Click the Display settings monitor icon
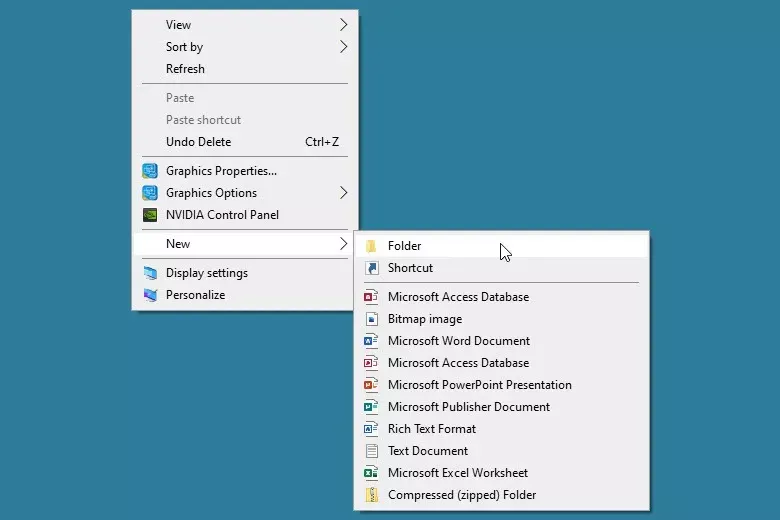This screenshot has width=780, height=520. (150, 273)
